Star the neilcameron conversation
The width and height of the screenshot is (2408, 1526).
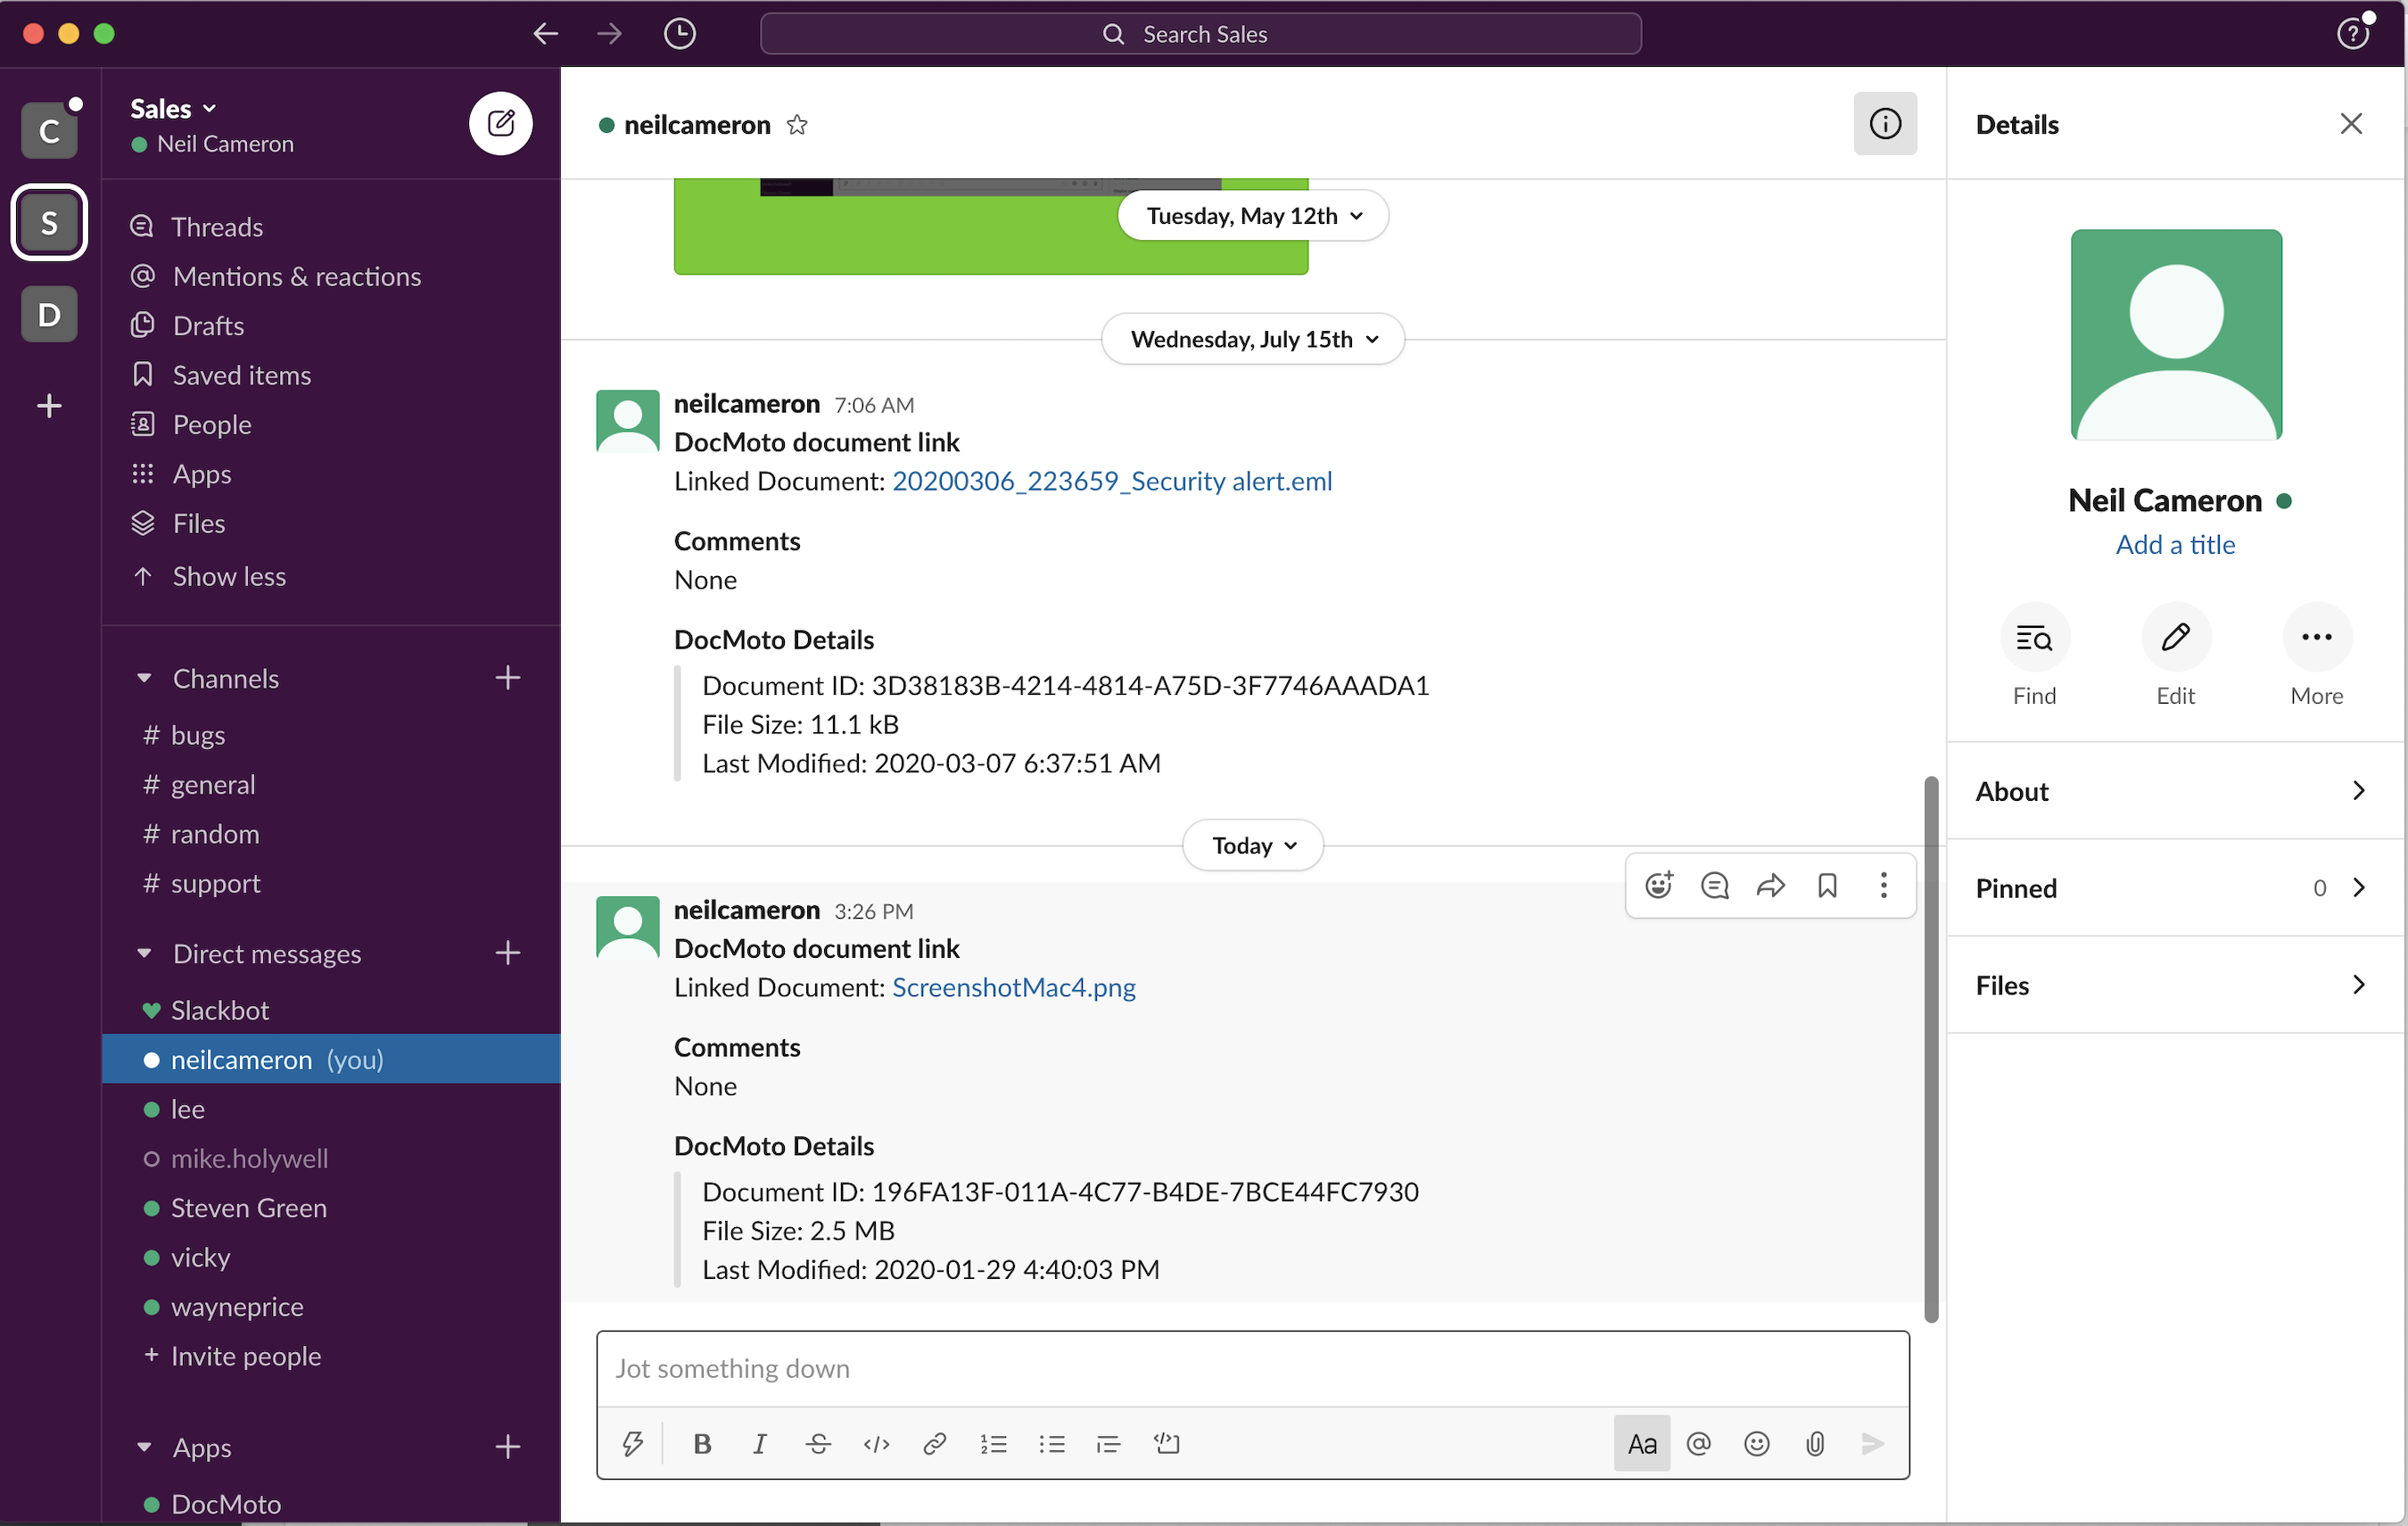coord(797,125)
